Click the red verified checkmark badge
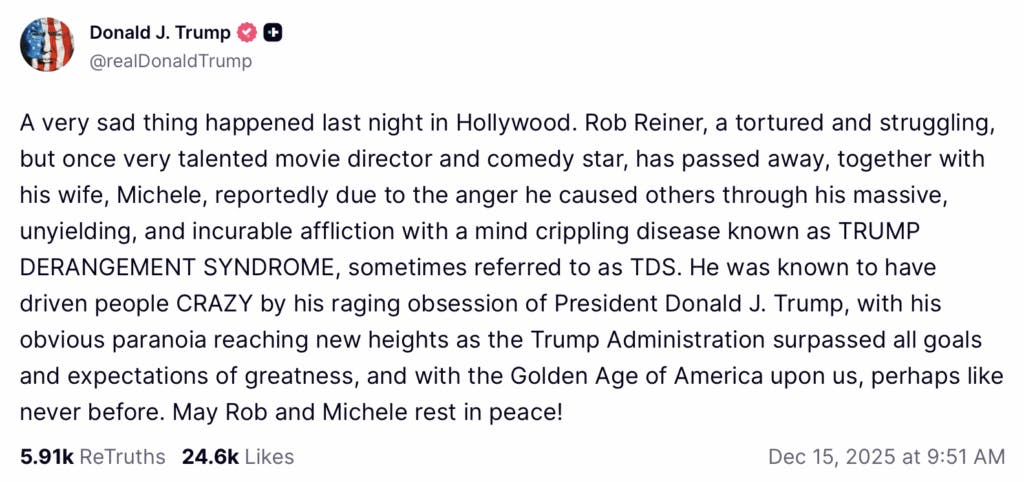 [247, 33]
